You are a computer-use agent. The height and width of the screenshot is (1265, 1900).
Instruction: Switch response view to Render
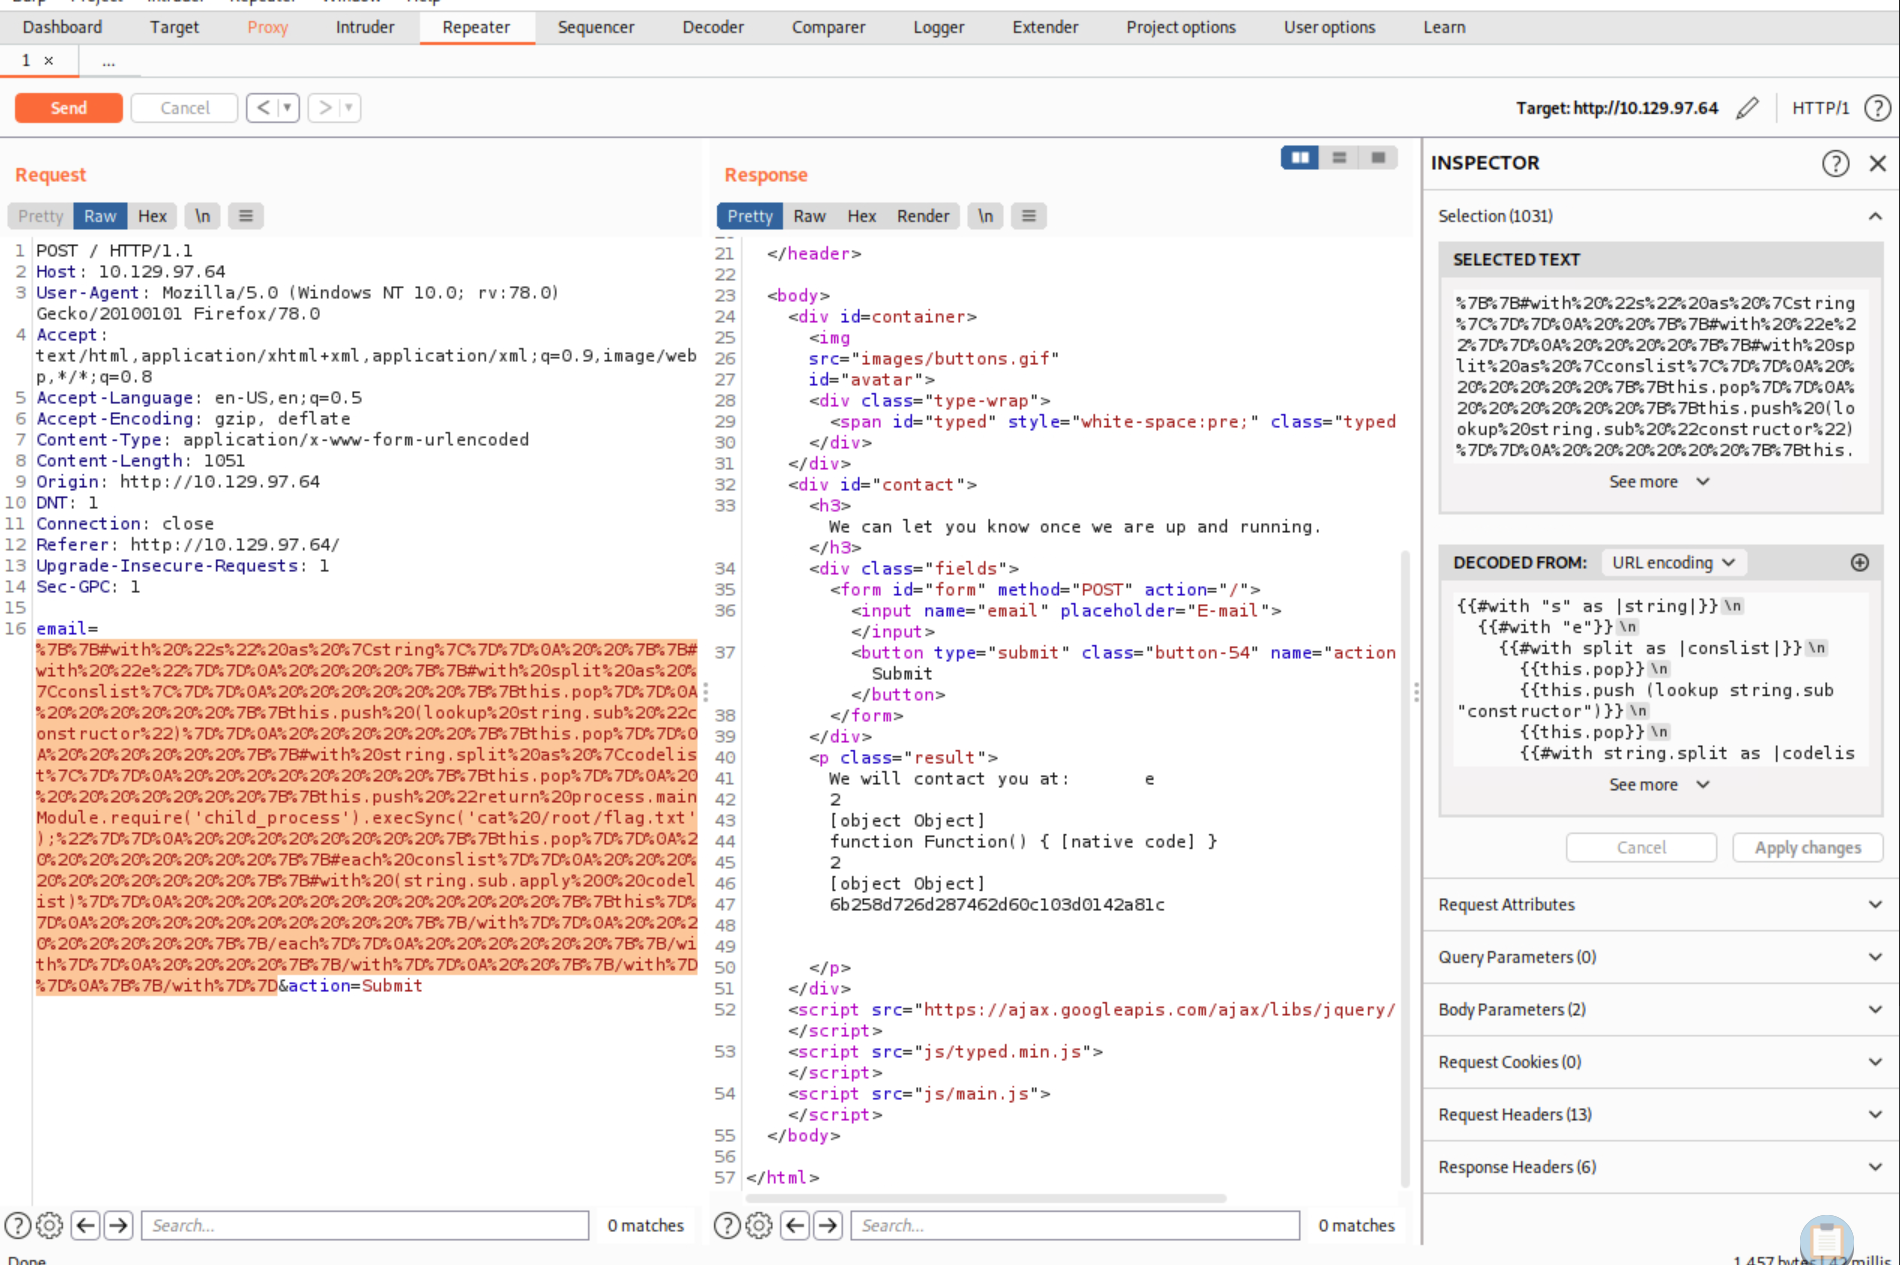[x=923, y=216]
